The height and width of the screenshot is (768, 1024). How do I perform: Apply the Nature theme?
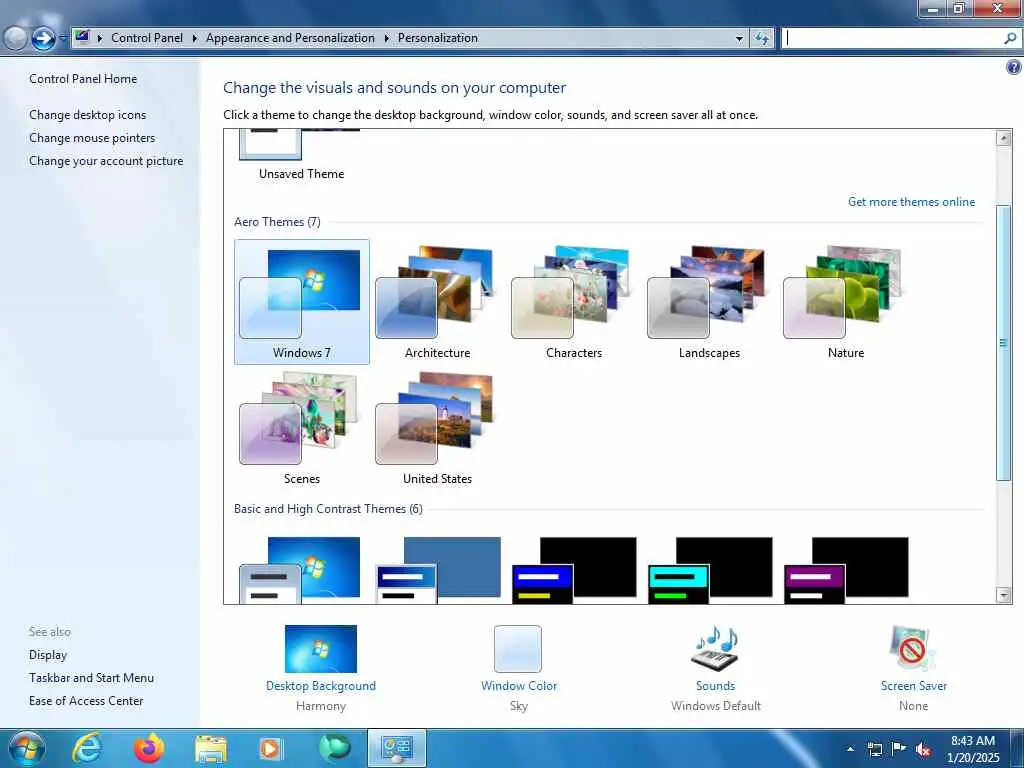point(845,302)
